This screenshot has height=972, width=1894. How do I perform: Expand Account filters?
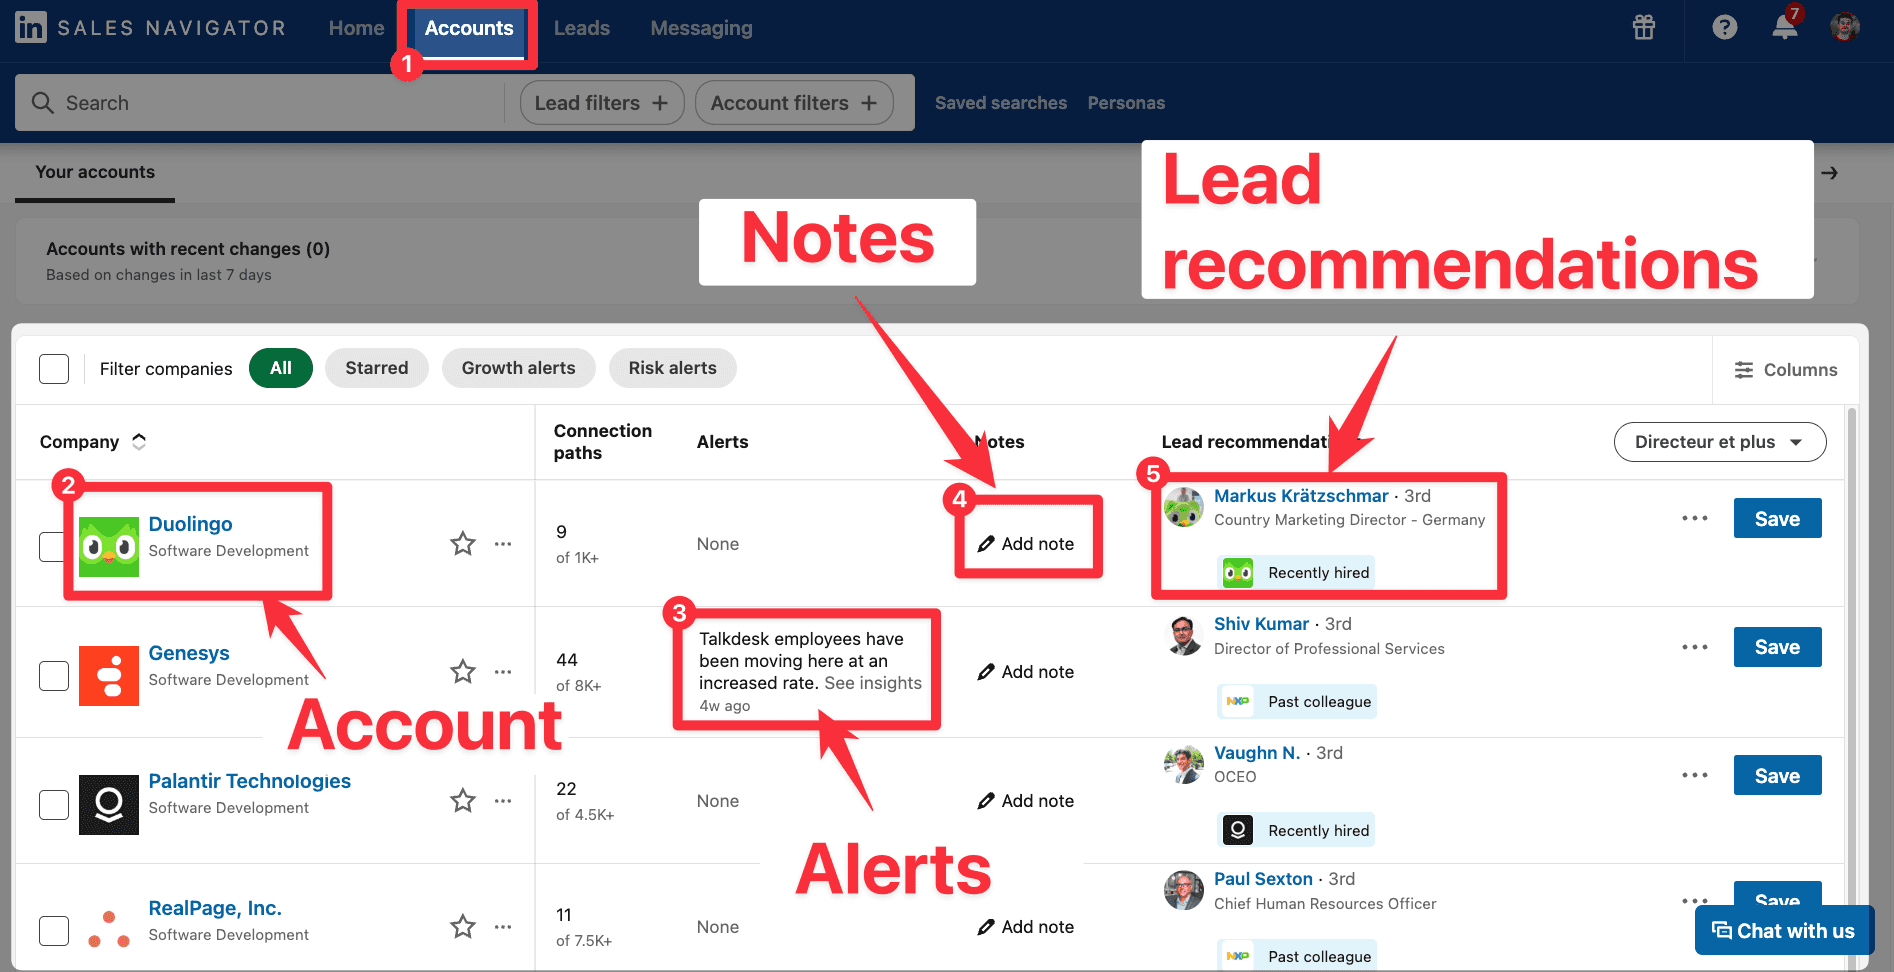pyautogui.click(x=795, y=103)
